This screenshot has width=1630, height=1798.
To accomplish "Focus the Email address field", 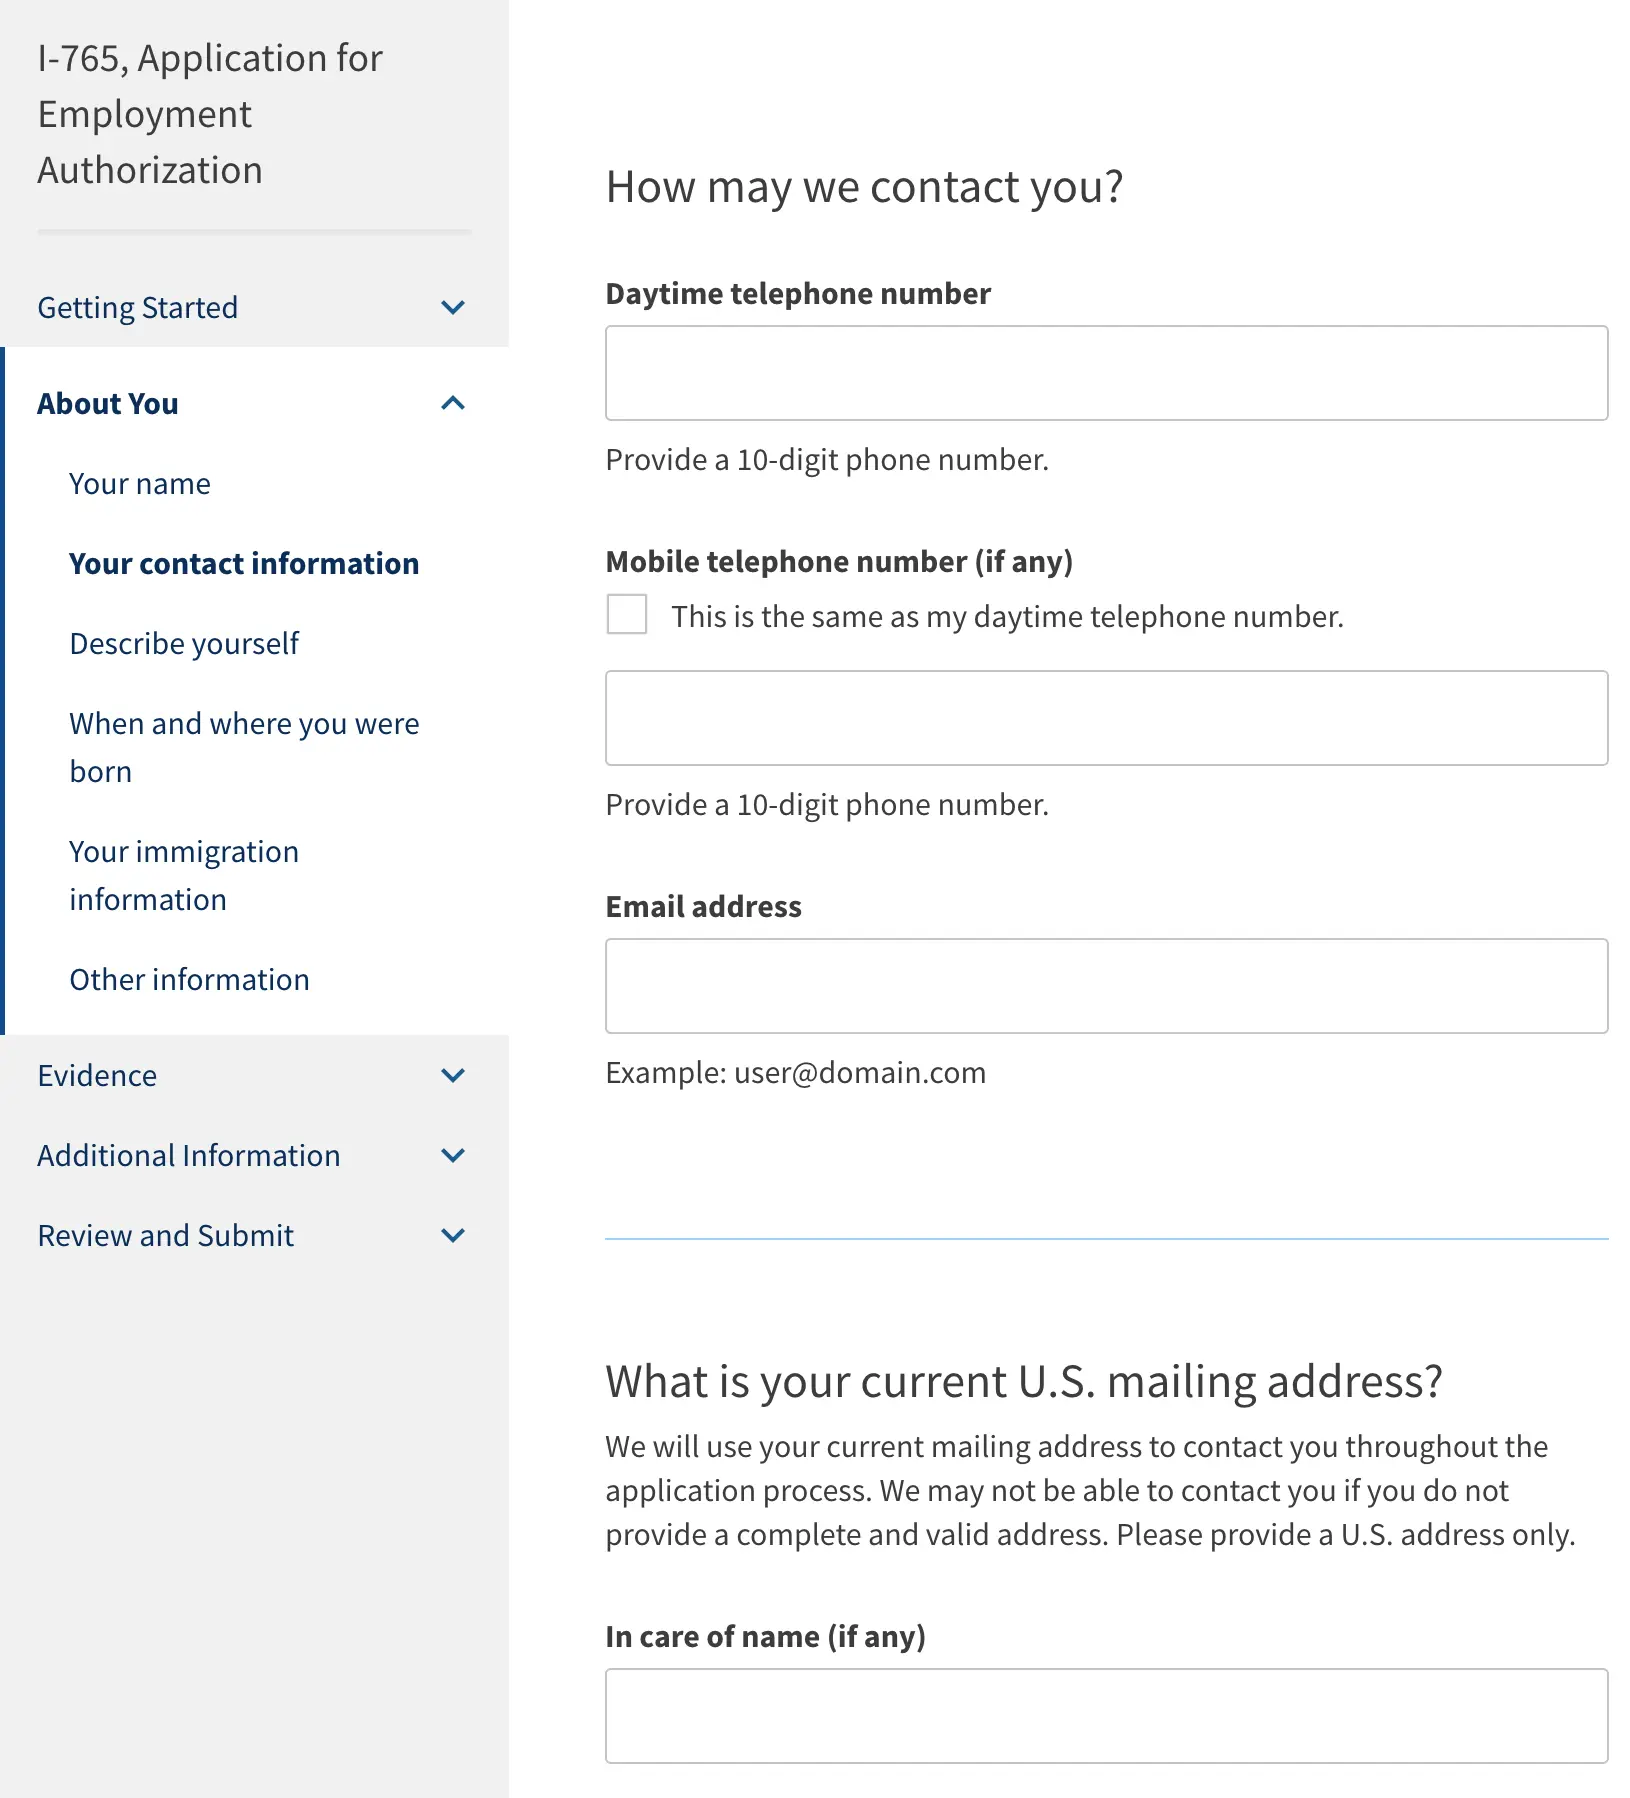I will pyautogui.click(x=1106, y=986).
